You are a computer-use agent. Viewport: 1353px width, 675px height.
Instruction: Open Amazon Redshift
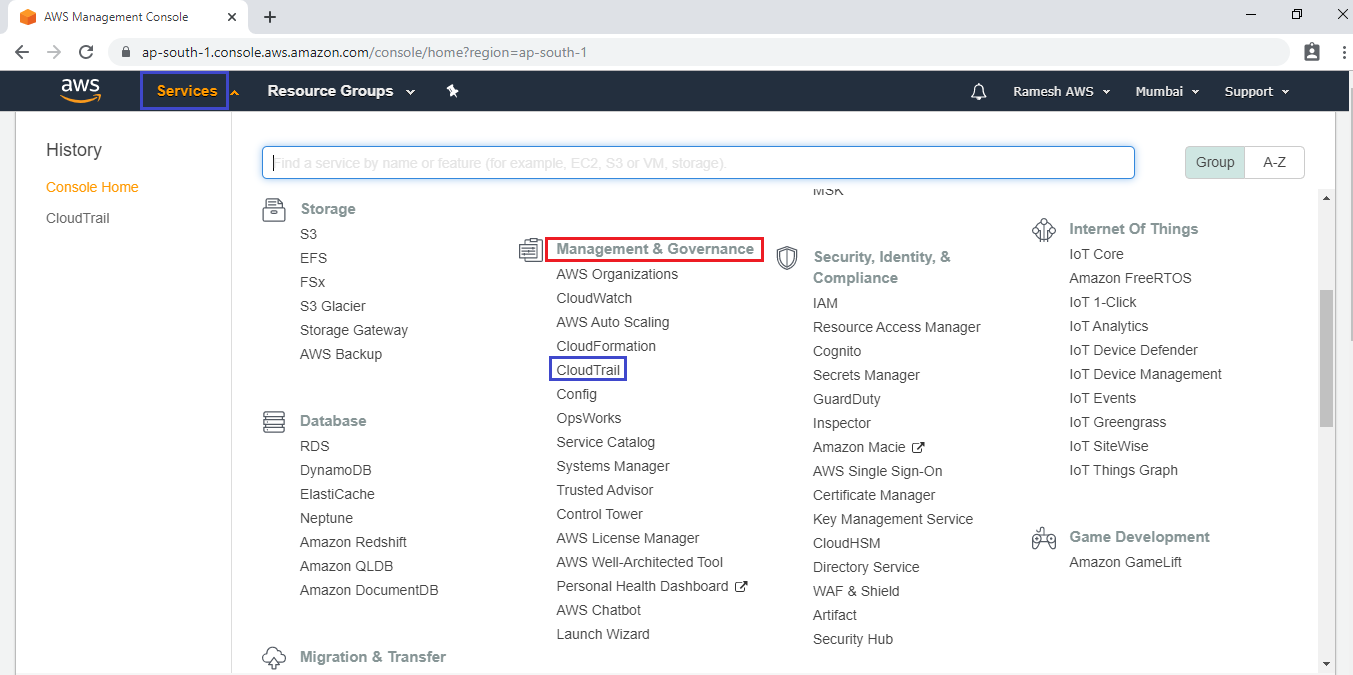(353, 542)
